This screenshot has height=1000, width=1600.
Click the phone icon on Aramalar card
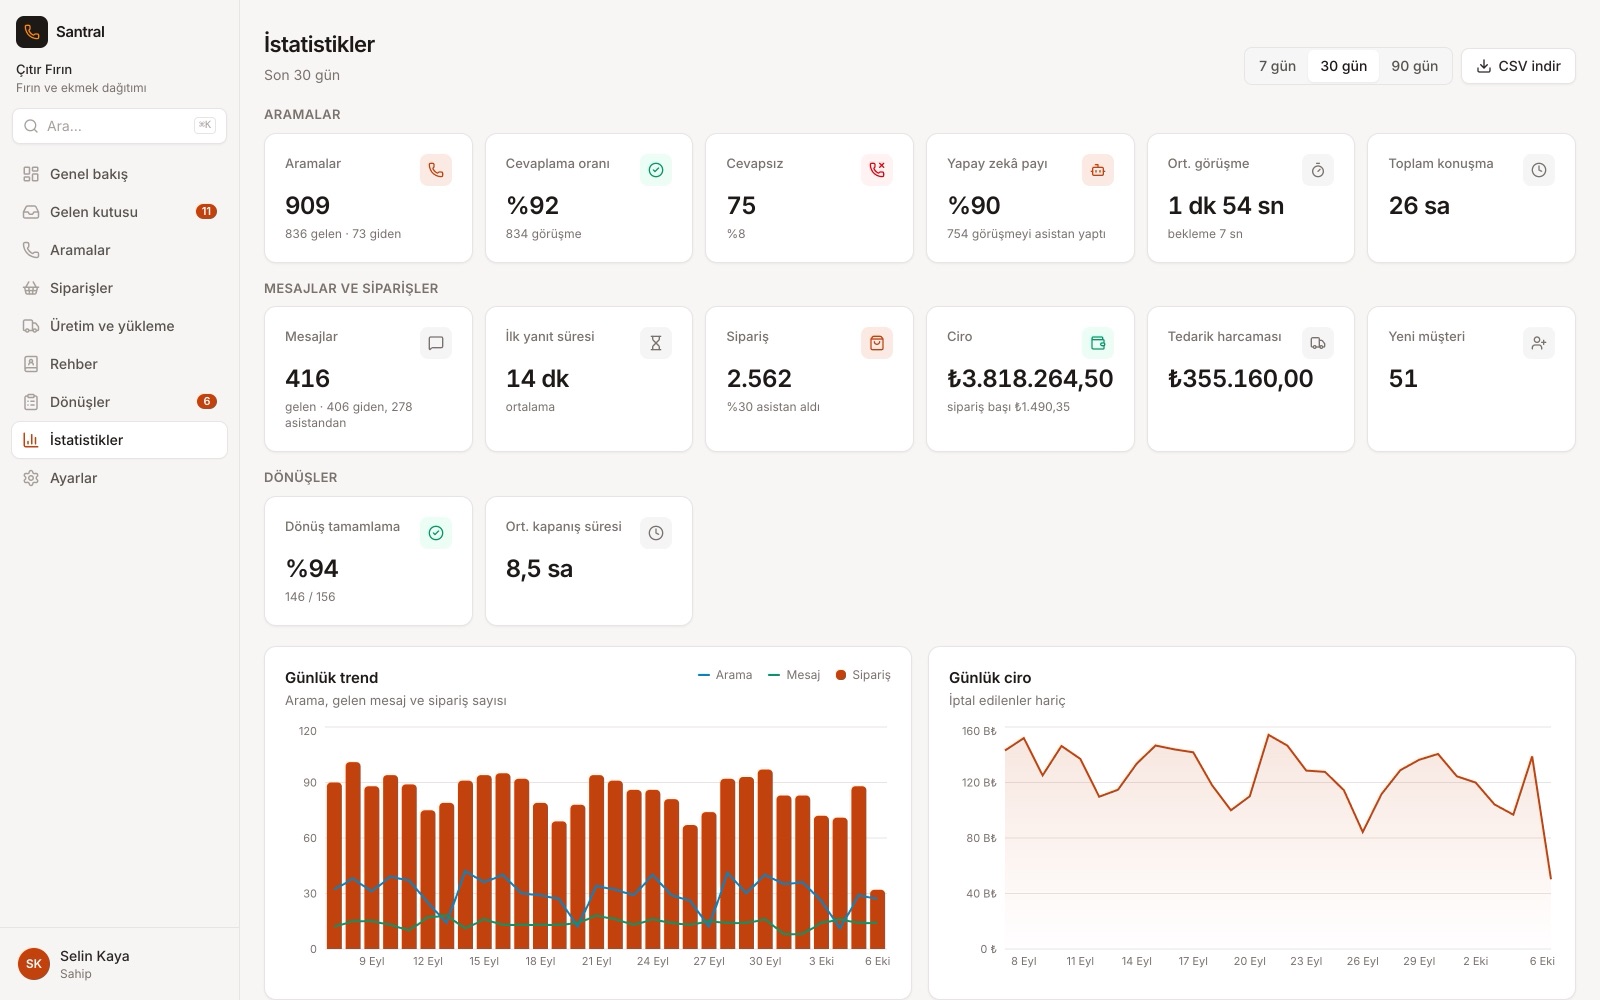coord(436,170)
